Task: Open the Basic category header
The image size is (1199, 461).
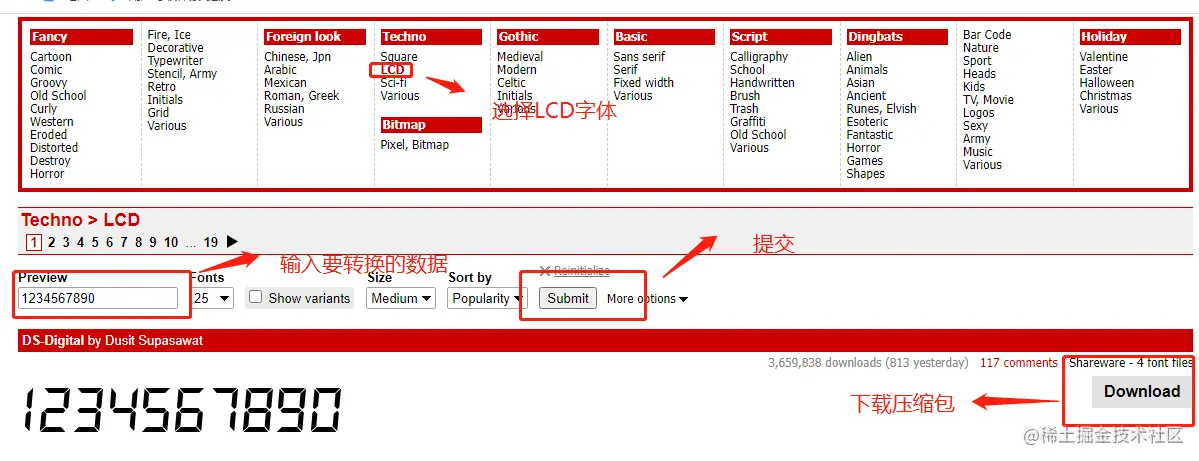Action: point(664,37)
